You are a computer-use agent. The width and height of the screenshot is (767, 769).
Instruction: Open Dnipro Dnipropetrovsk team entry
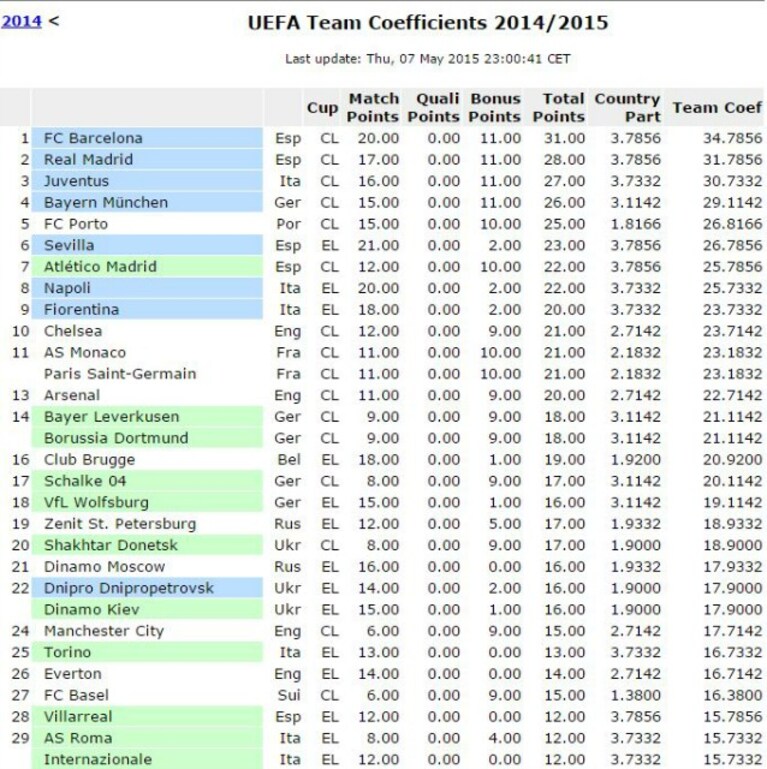point(128,588)
